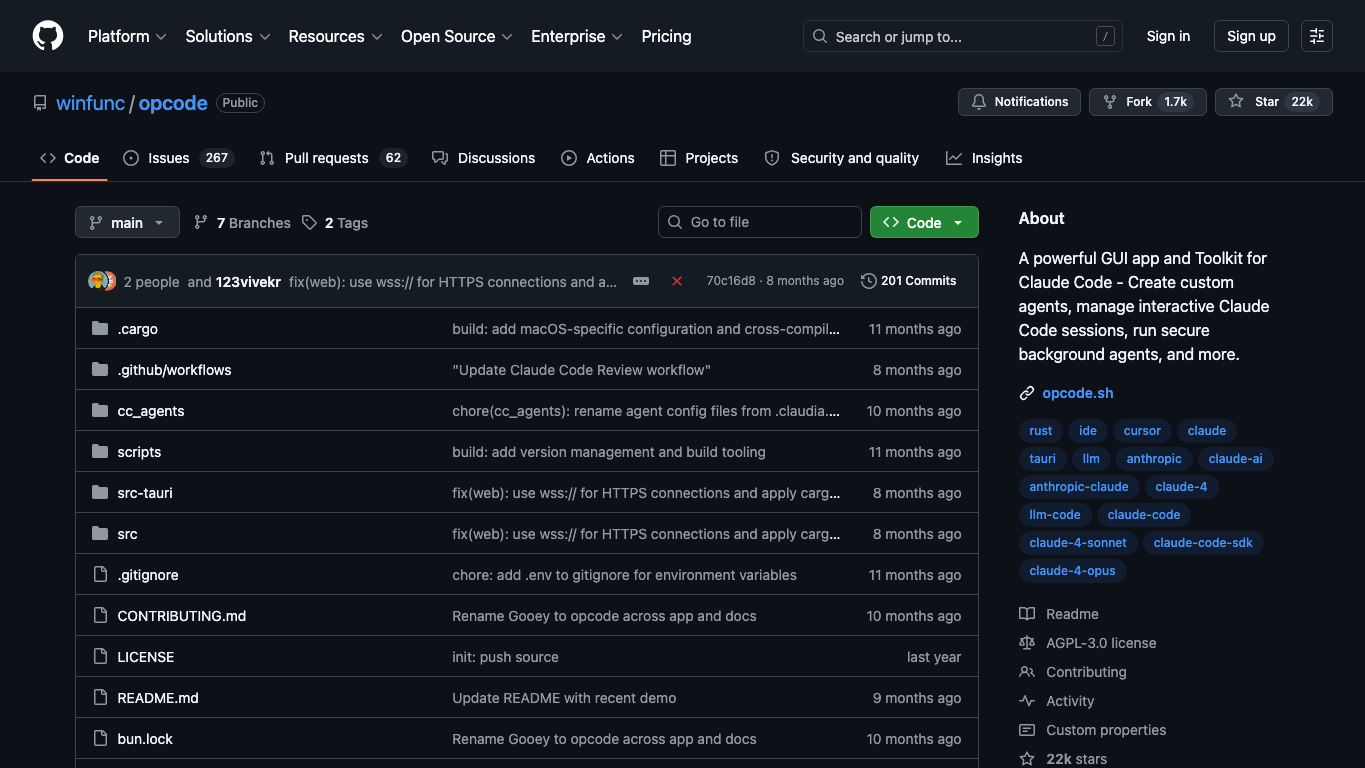Open the main branch dropdown
This screenshot has width=1365, height=768.
click(x=127, y=222)
